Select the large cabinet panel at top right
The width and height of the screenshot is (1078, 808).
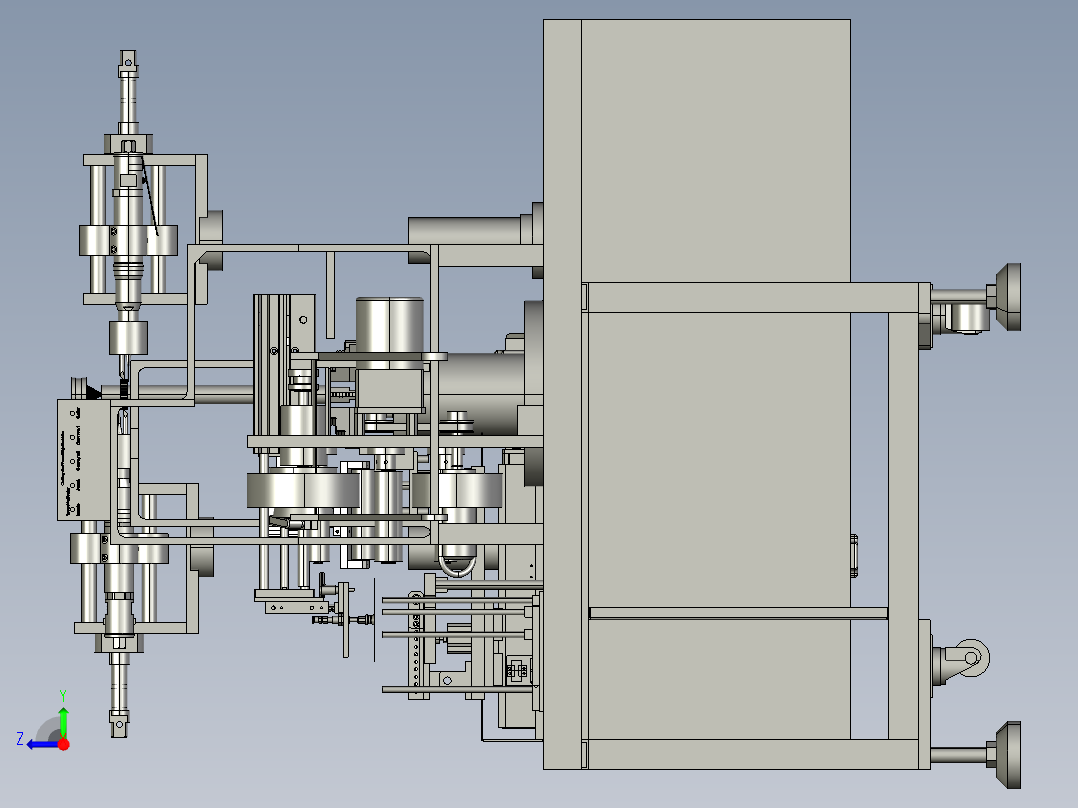[715, 151]
